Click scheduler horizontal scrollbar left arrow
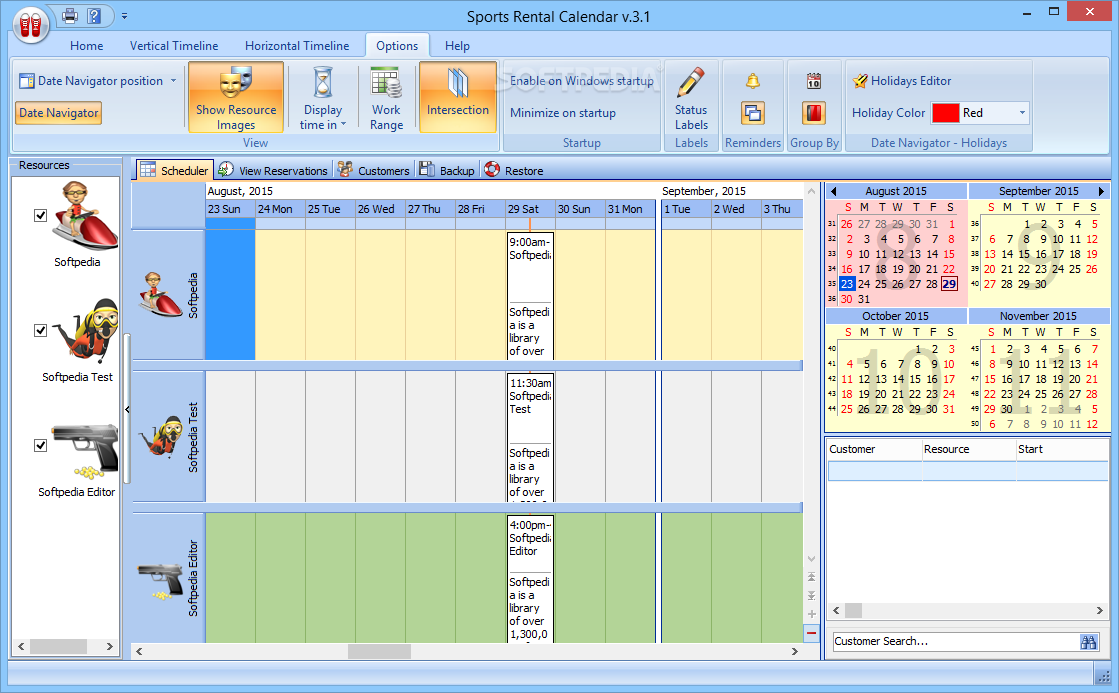Viewport: 1119px width, 693px height. [139, 651]
